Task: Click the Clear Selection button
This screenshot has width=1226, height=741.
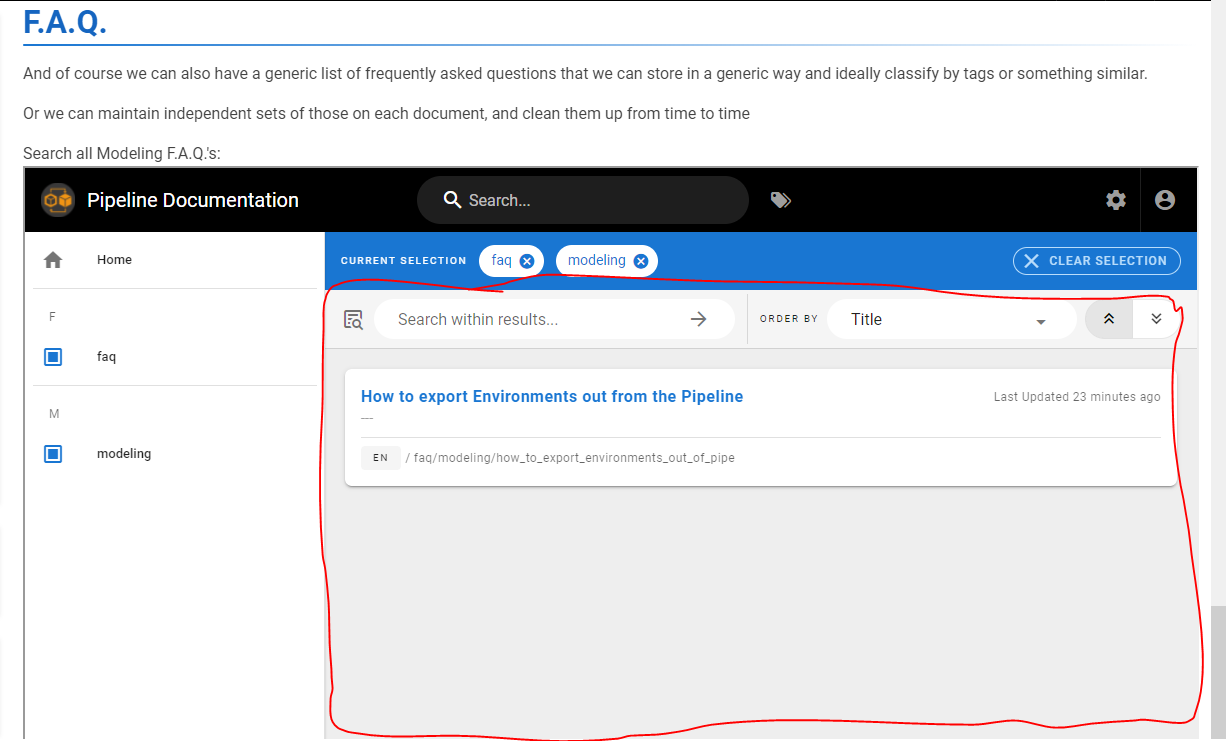Action: click(x=1097, y=261)
